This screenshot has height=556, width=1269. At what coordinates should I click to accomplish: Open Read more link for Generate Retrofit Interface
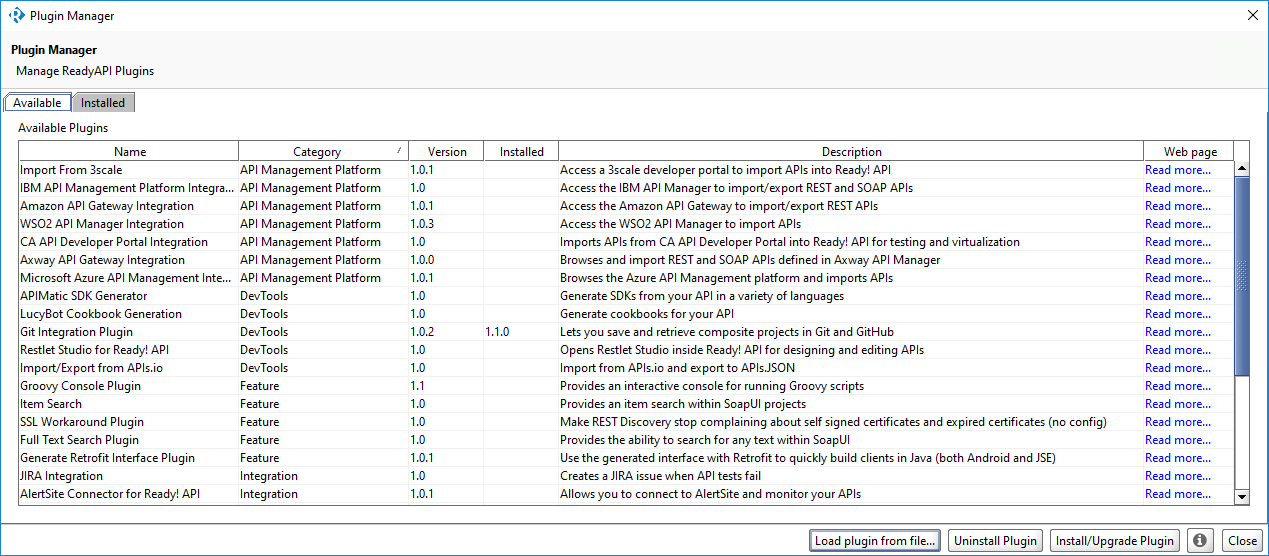(1177, 458)
